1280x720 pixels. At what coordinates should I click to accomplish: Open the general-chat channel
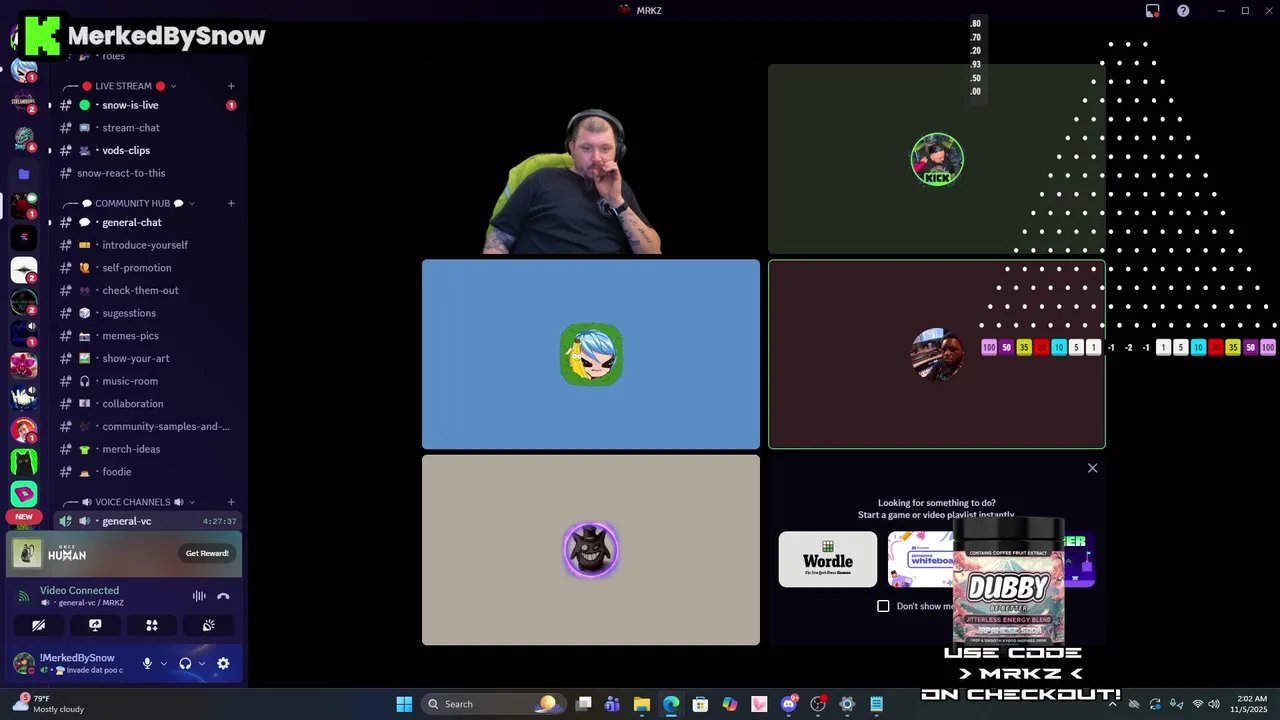tap(148, 222)
